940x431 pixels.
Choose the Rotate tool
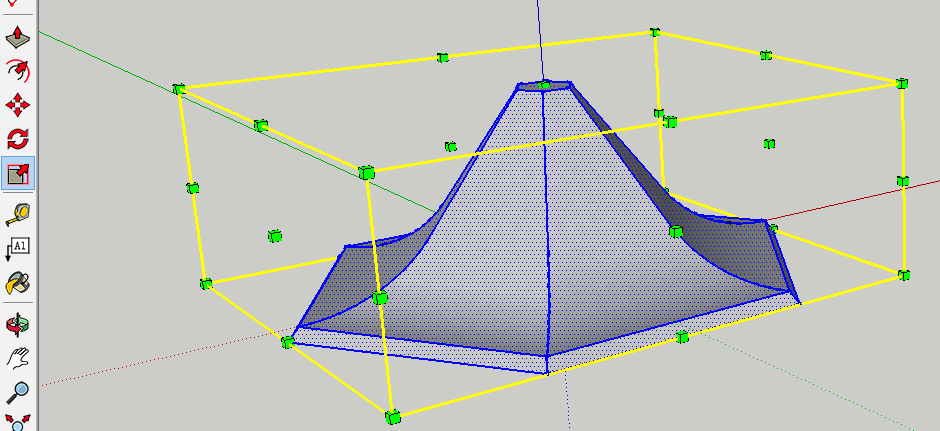(x=18, y=139)
